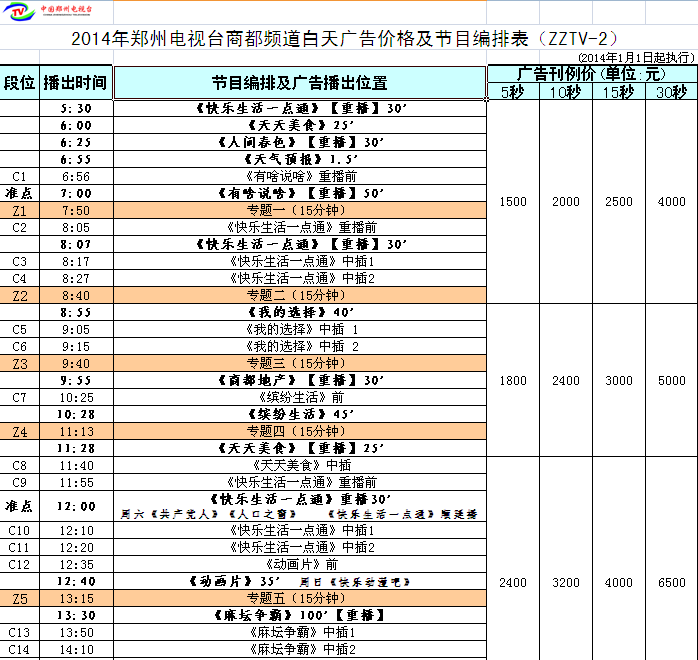Select cell with time 8:07
Viewport: 698px width, 660px height.
coord(76,244)
